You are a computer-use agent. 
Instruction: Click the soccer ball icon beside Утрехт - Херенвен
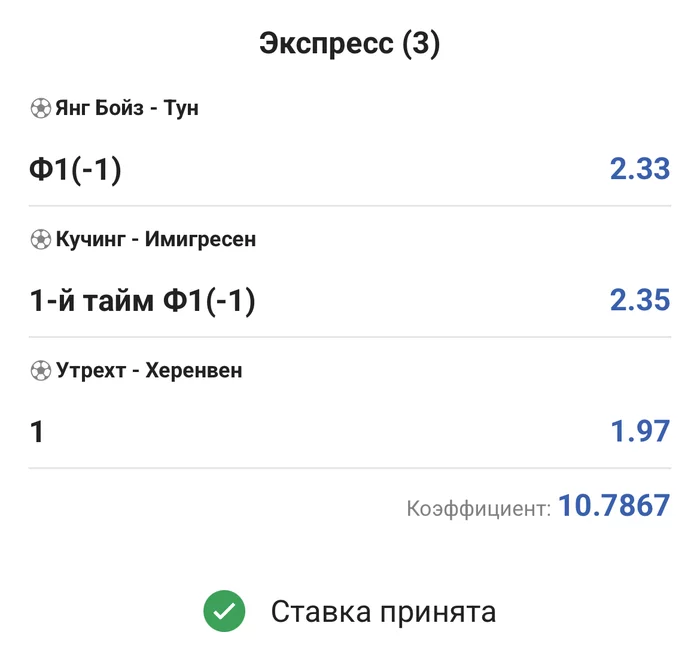click(x=40, y=370)
